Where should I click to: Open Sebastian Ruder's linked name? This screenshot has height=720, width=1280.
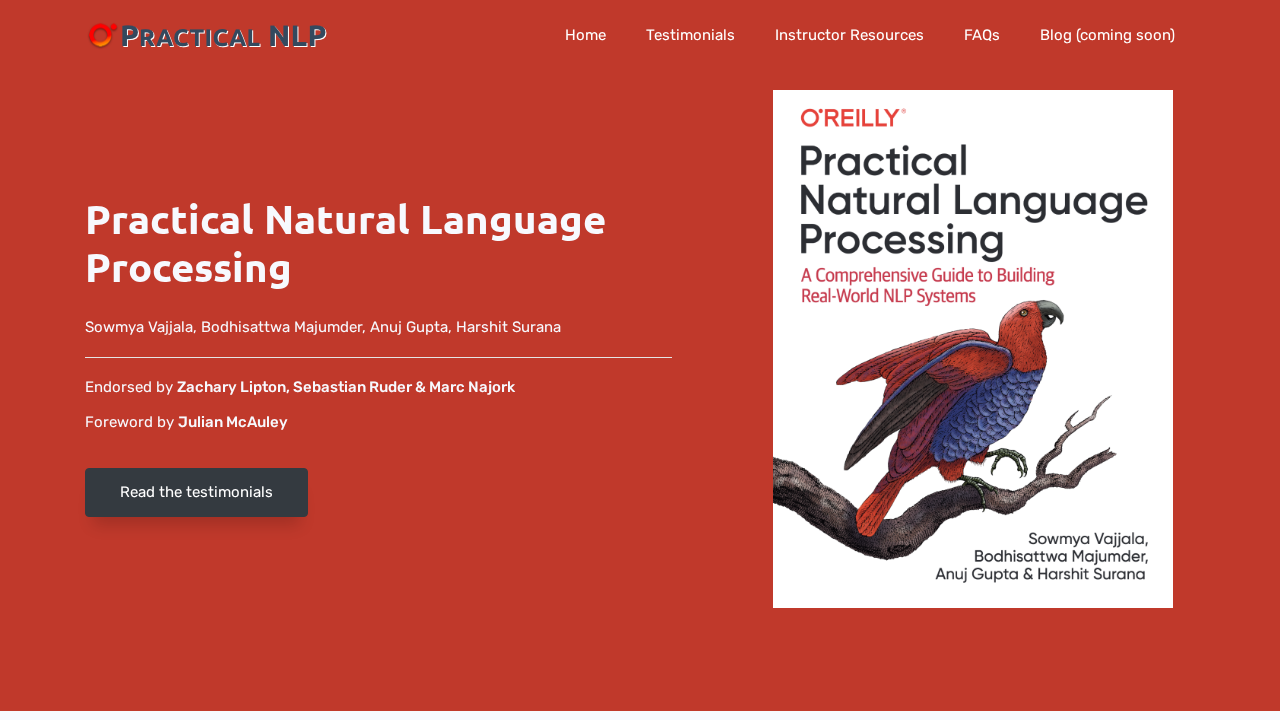pyautogui.click(x=352, y=386)
